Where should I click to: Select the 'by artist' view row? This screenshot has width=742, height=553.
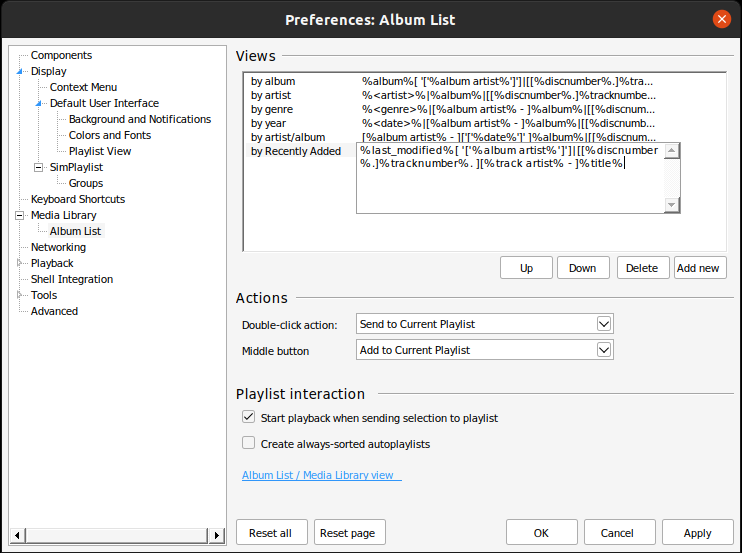[454, 96]
